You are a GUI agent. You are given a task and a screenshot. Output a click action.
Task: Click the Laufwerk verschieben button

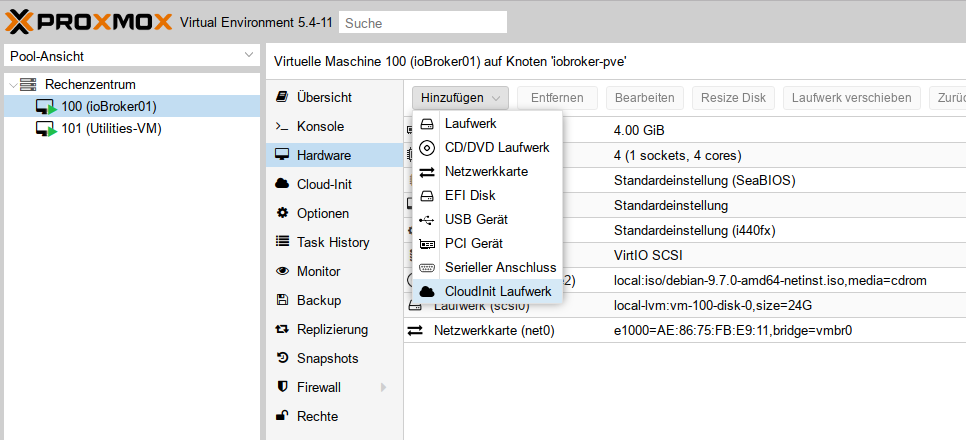point(851,98)
